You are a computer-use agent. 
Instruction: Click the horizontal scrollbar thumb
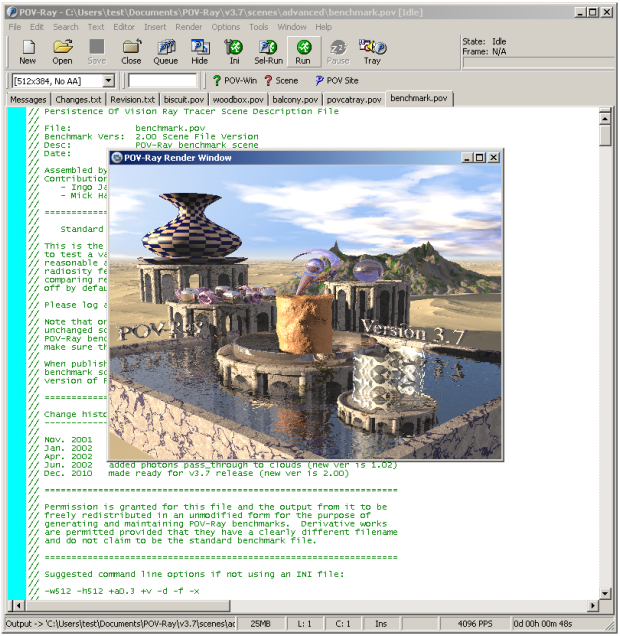click(127, 606)
